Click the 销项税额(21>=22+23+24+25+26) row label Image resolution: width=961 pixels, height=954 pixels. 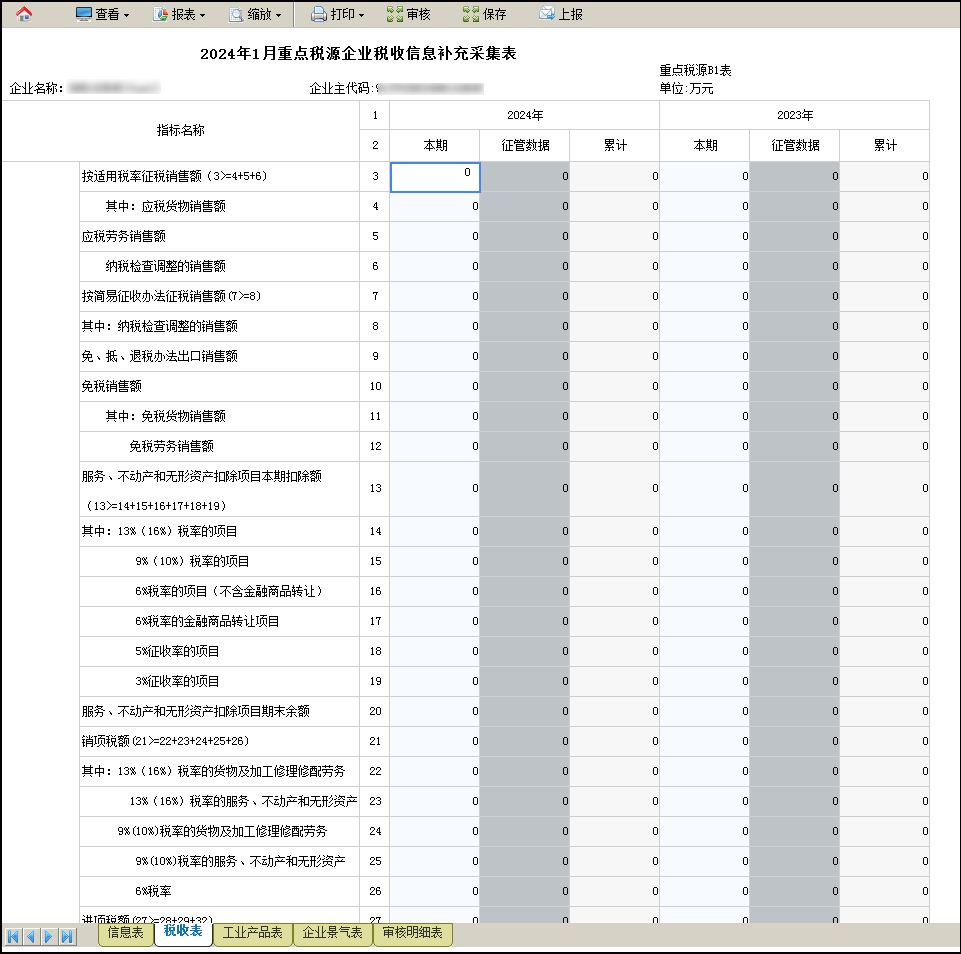click(165, 741)
